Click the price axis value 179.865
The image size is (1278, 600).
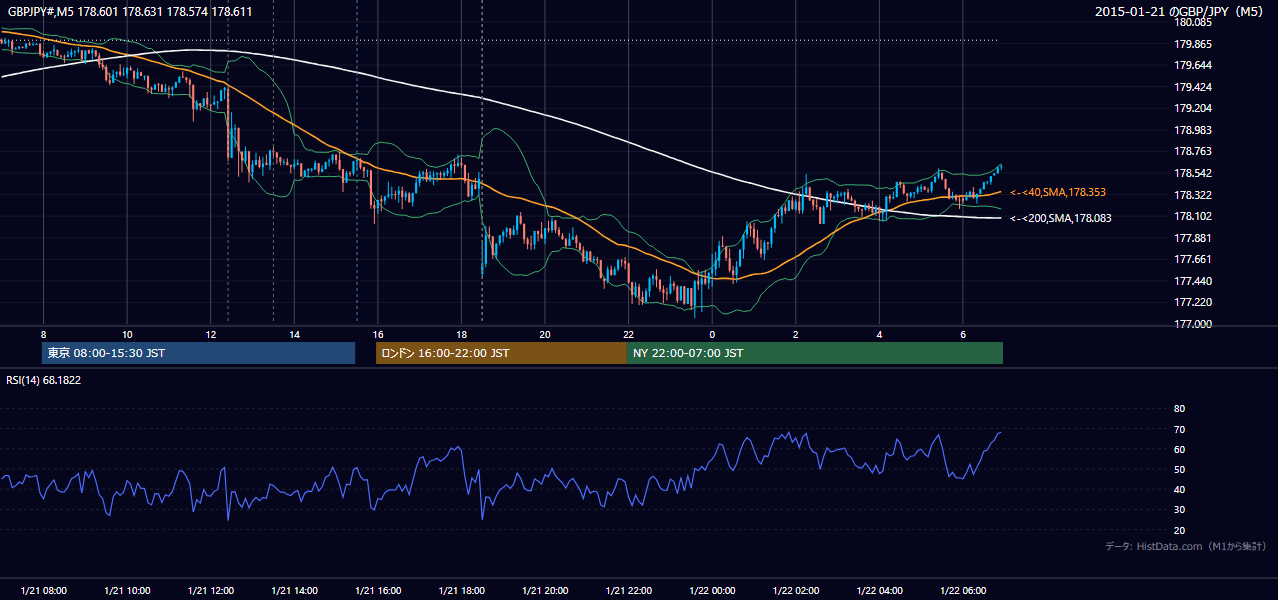(1192, 44)
